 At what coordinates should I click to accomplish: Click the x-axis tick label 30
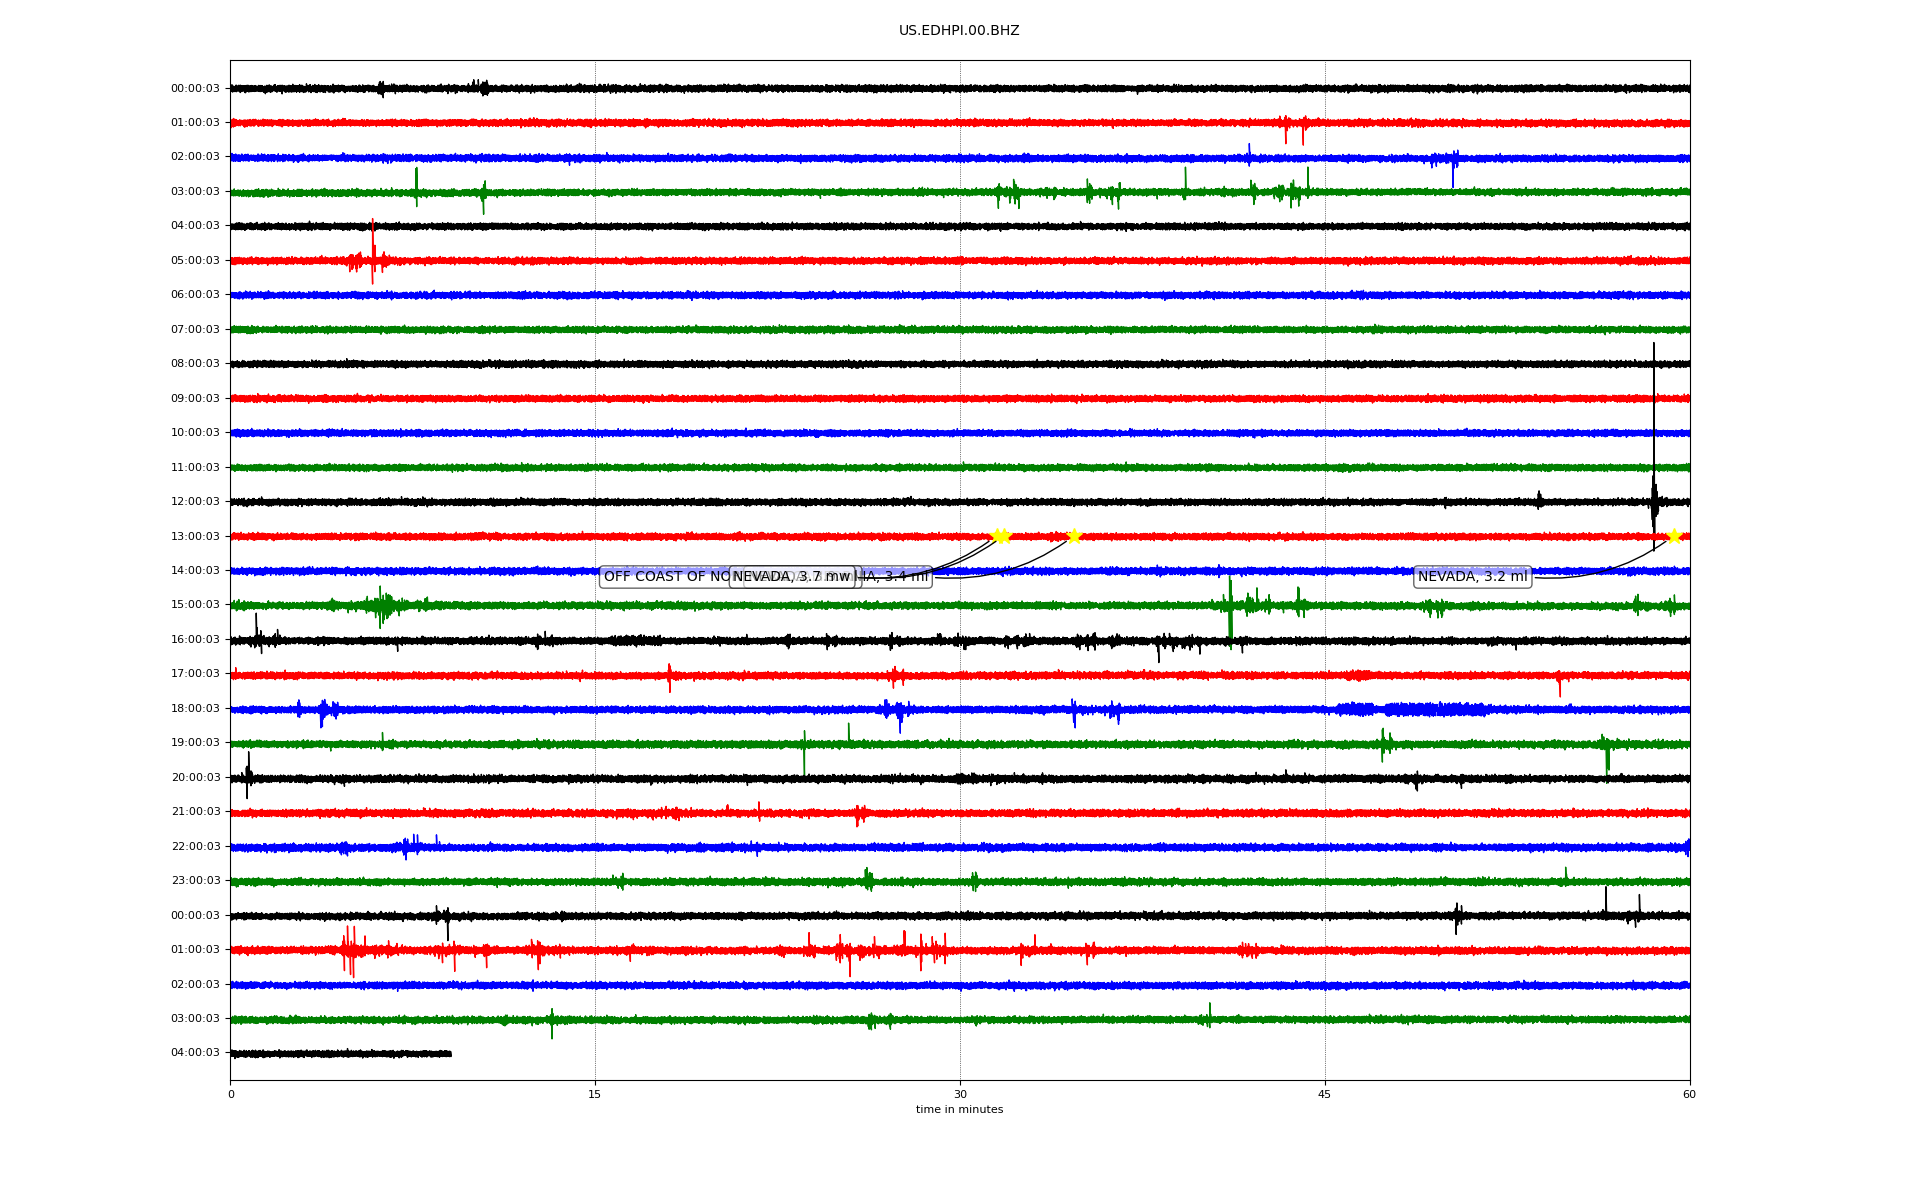click(x=960, y=1094)
